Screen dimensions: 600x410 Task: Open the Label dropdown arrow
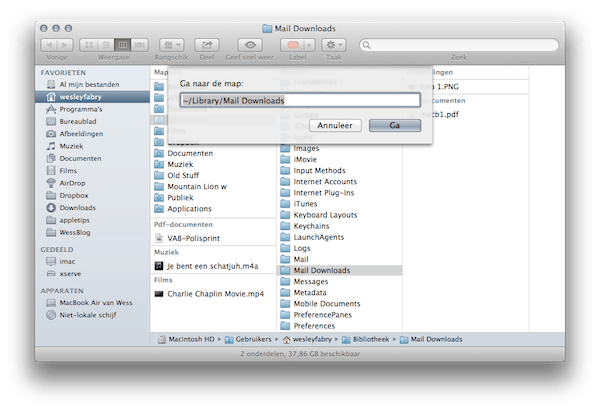click(x=309, y=45)
